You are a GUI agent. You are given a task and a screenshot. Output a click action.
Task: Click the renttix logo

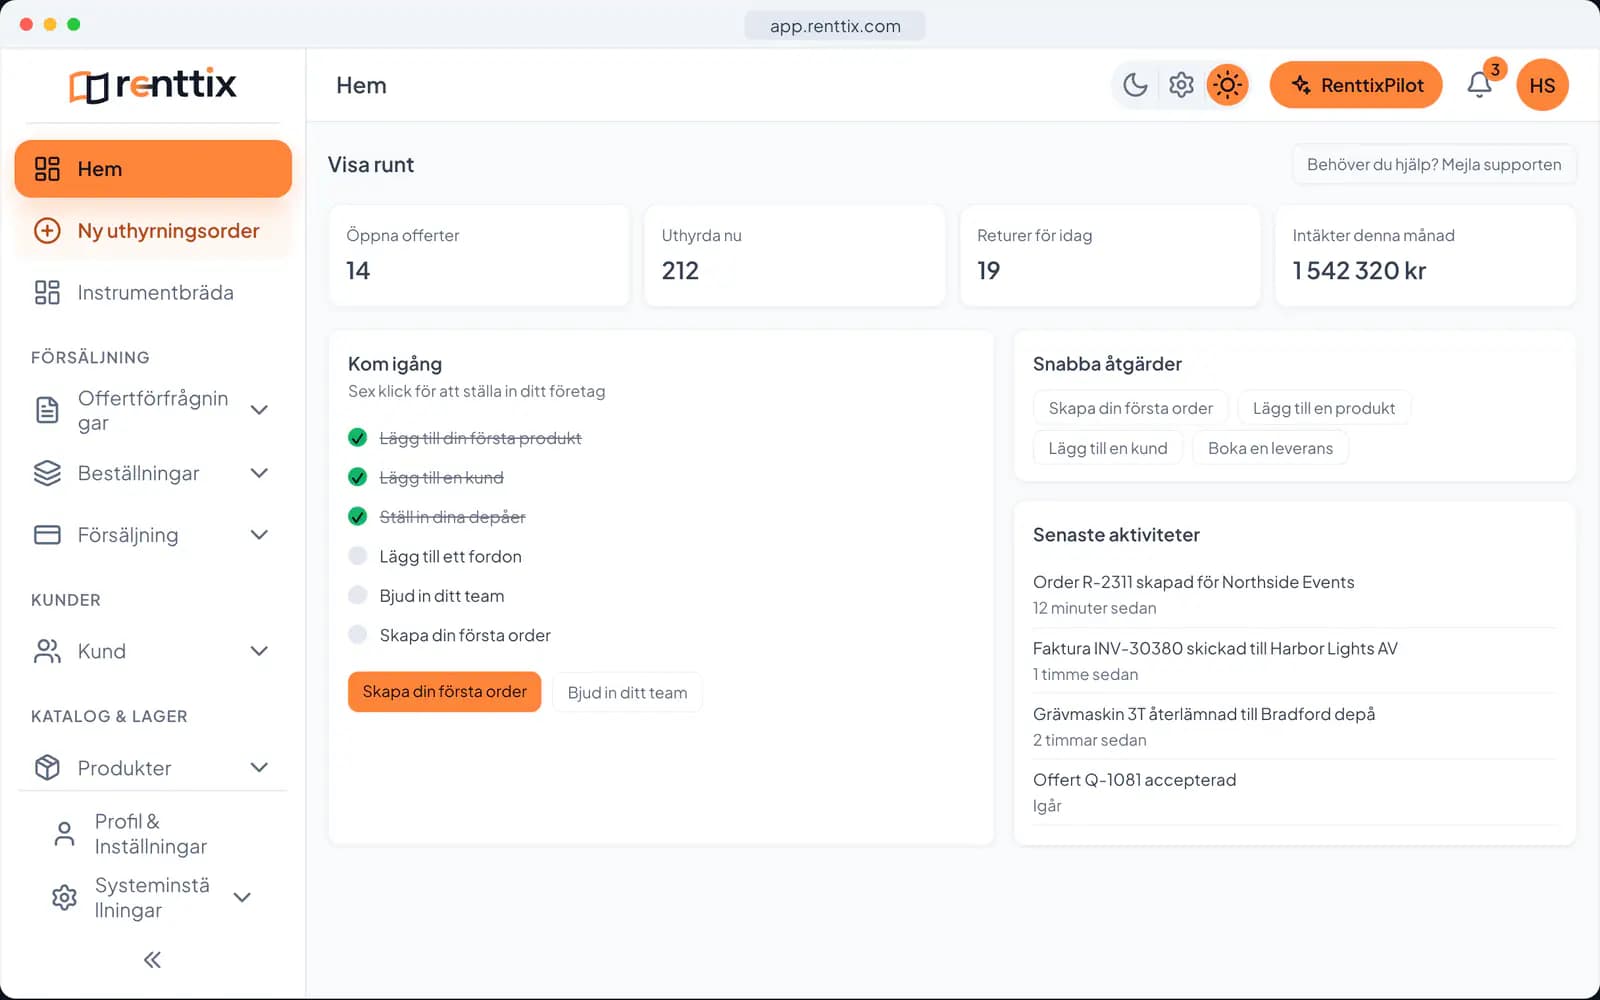[x=153, y=85]
